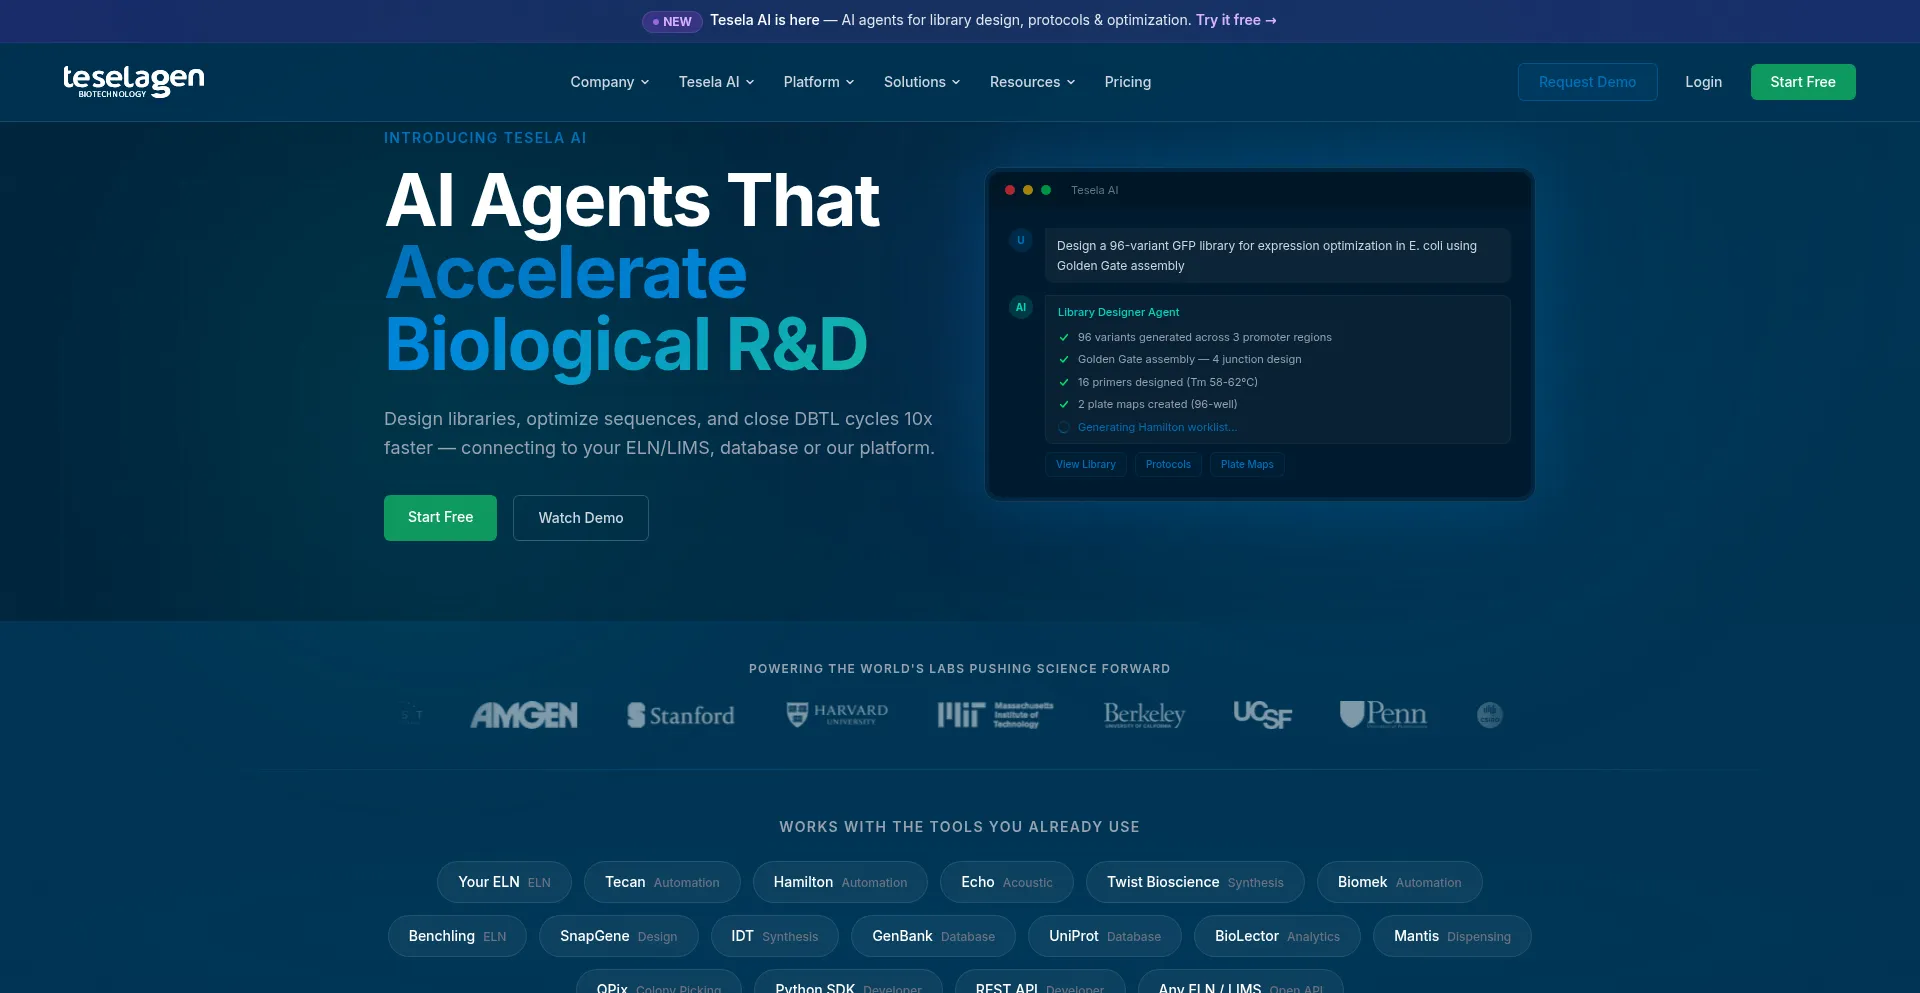Image resolution: width=1920 pixels, height=993 pixels.
Task: Click the GFP library prompt message
Action: coord(1277,256)
